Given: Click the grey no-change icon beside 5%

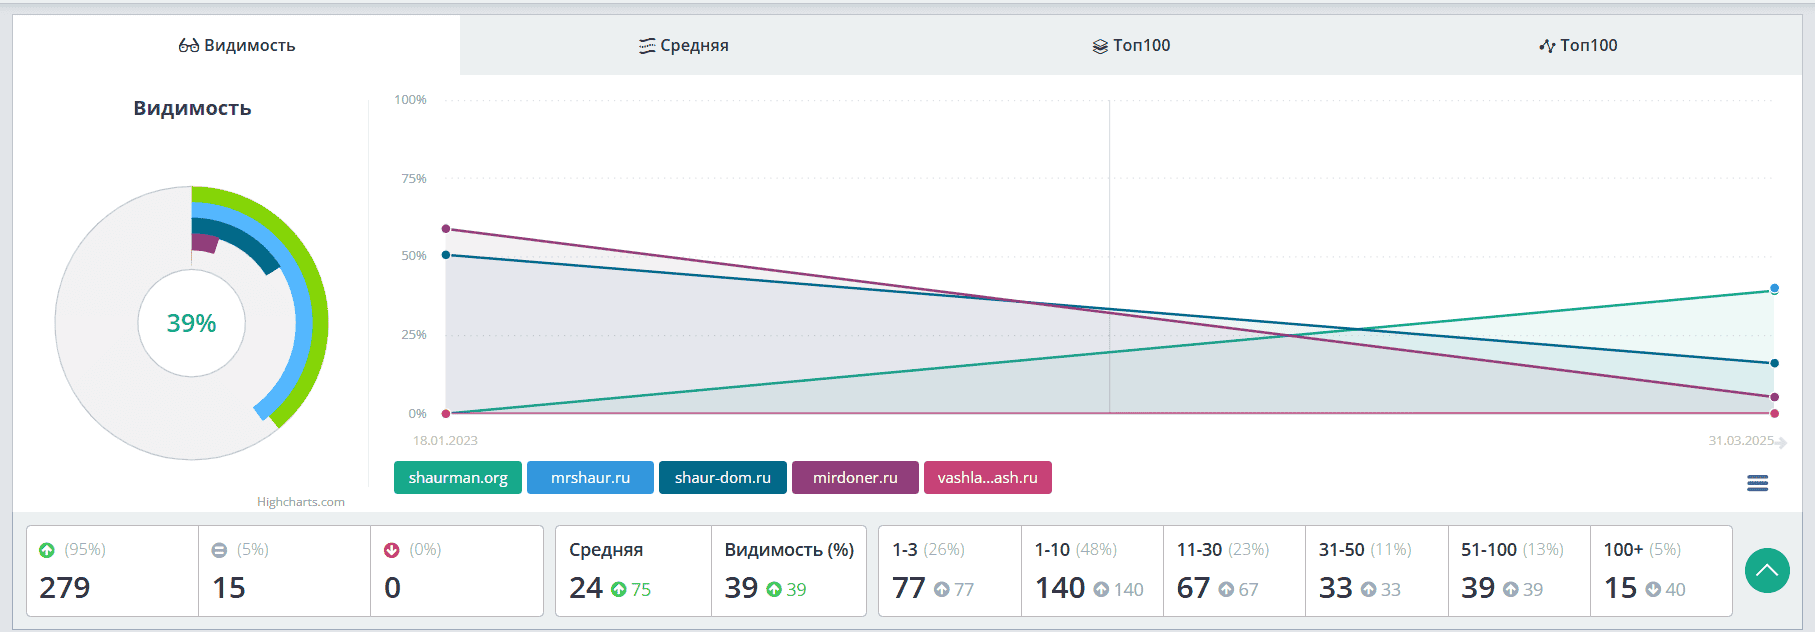Looking at the screenshot, I should [x=220, y=550].
